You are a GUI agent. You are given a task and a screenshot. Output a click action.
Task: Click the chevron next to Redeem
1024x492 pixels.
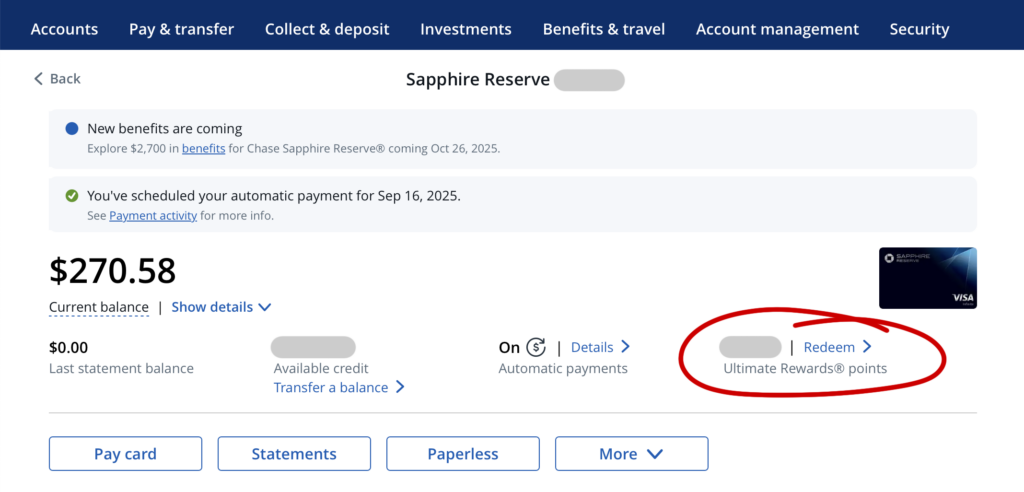867,348
